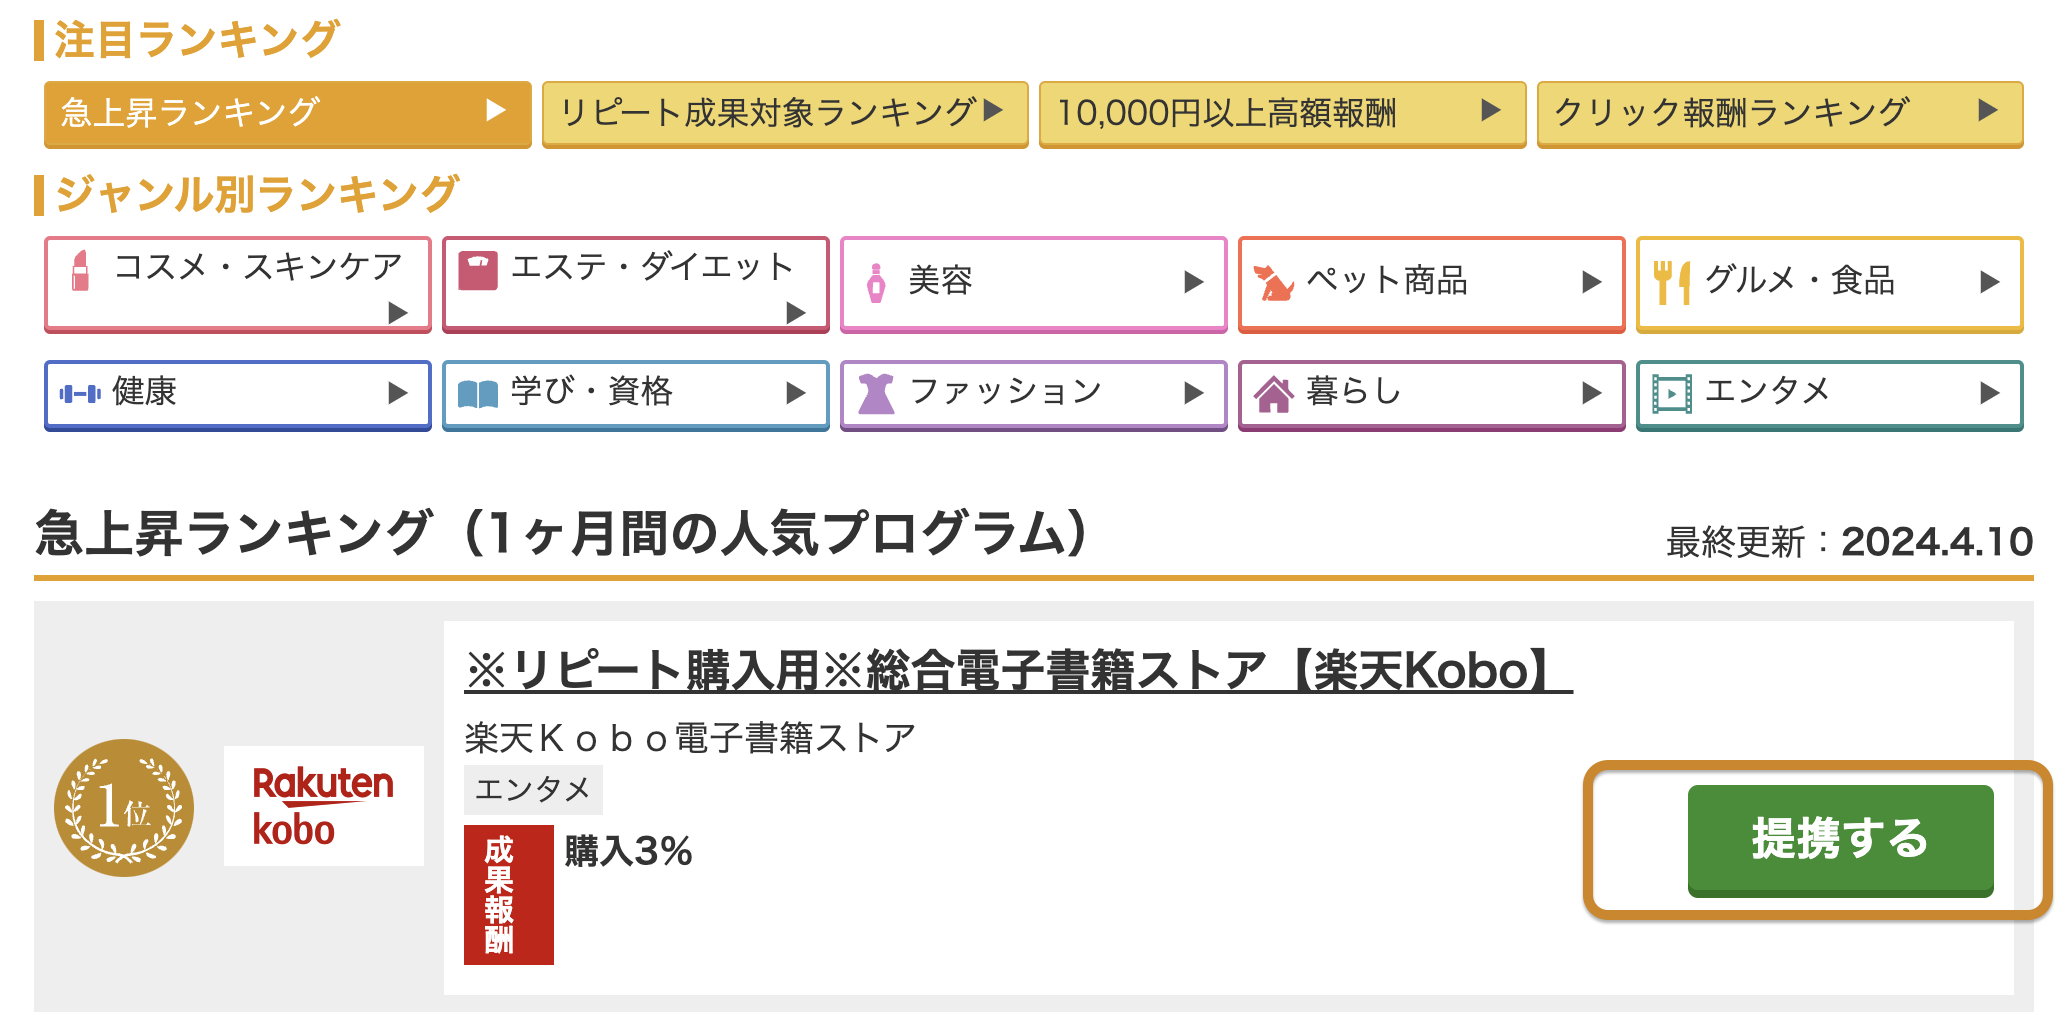Click the dumbbell icon for 健康
2067x1012 pixels.
click(80, 394)
